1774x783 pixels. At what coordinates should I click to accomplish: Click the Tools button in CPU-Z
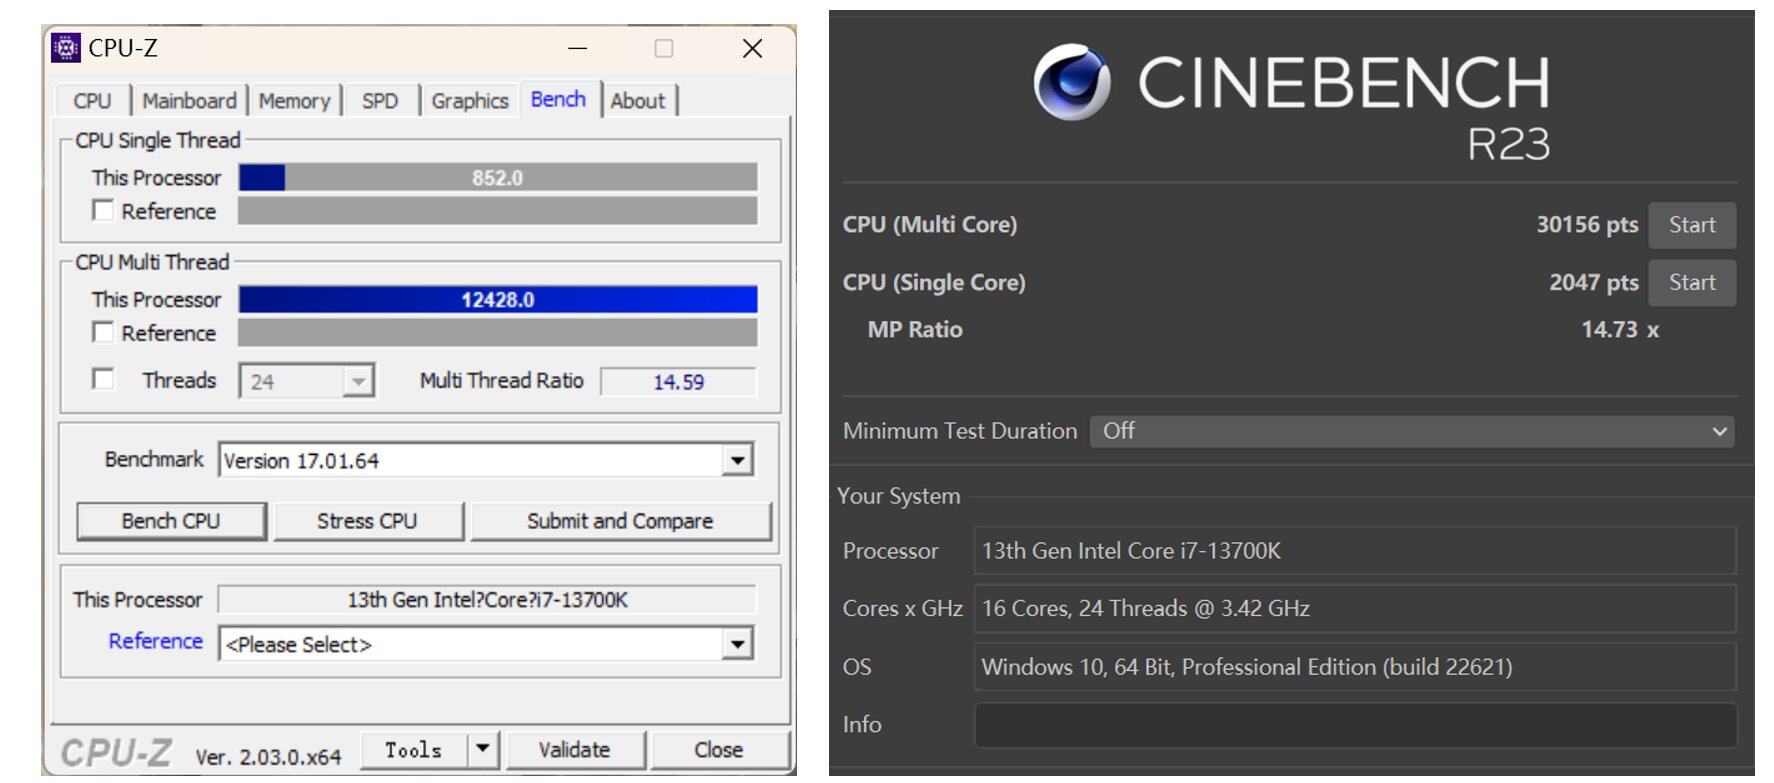click(x=413, y=749)
